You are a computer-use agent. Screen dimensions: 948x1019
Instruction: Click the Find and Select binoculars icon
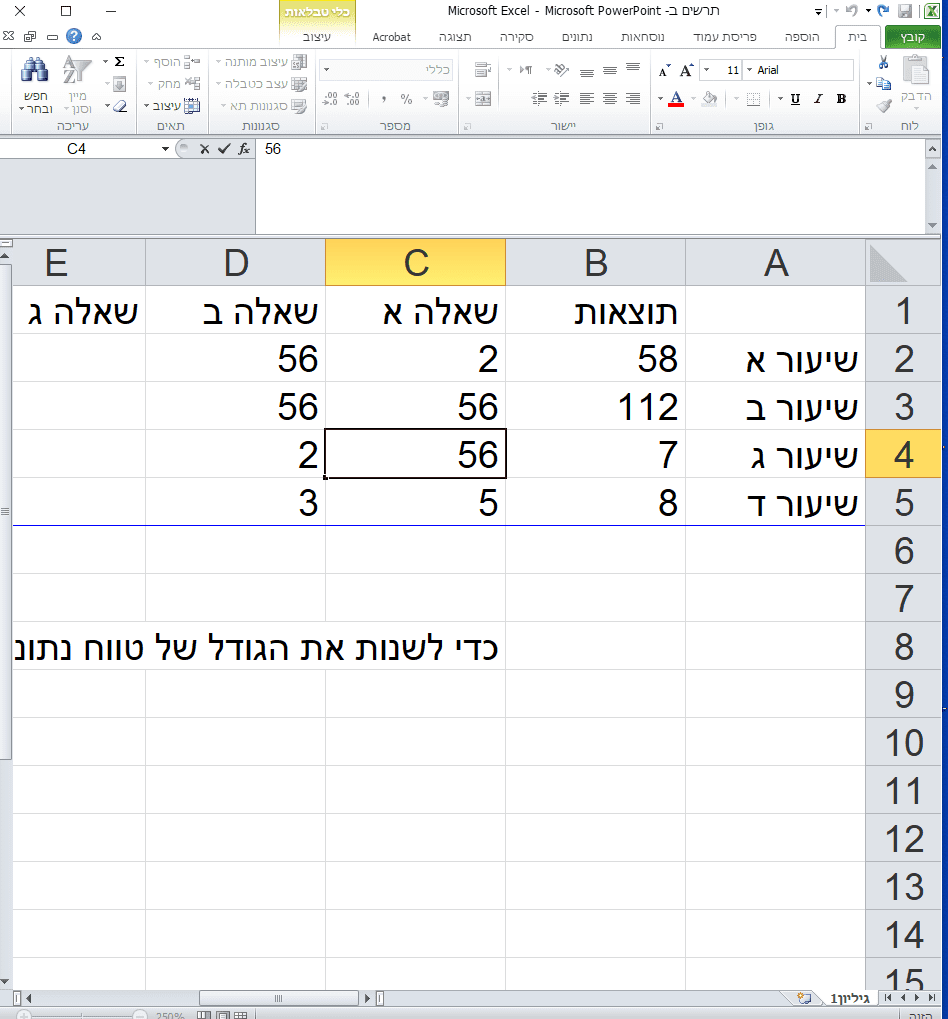coord(35,71)
